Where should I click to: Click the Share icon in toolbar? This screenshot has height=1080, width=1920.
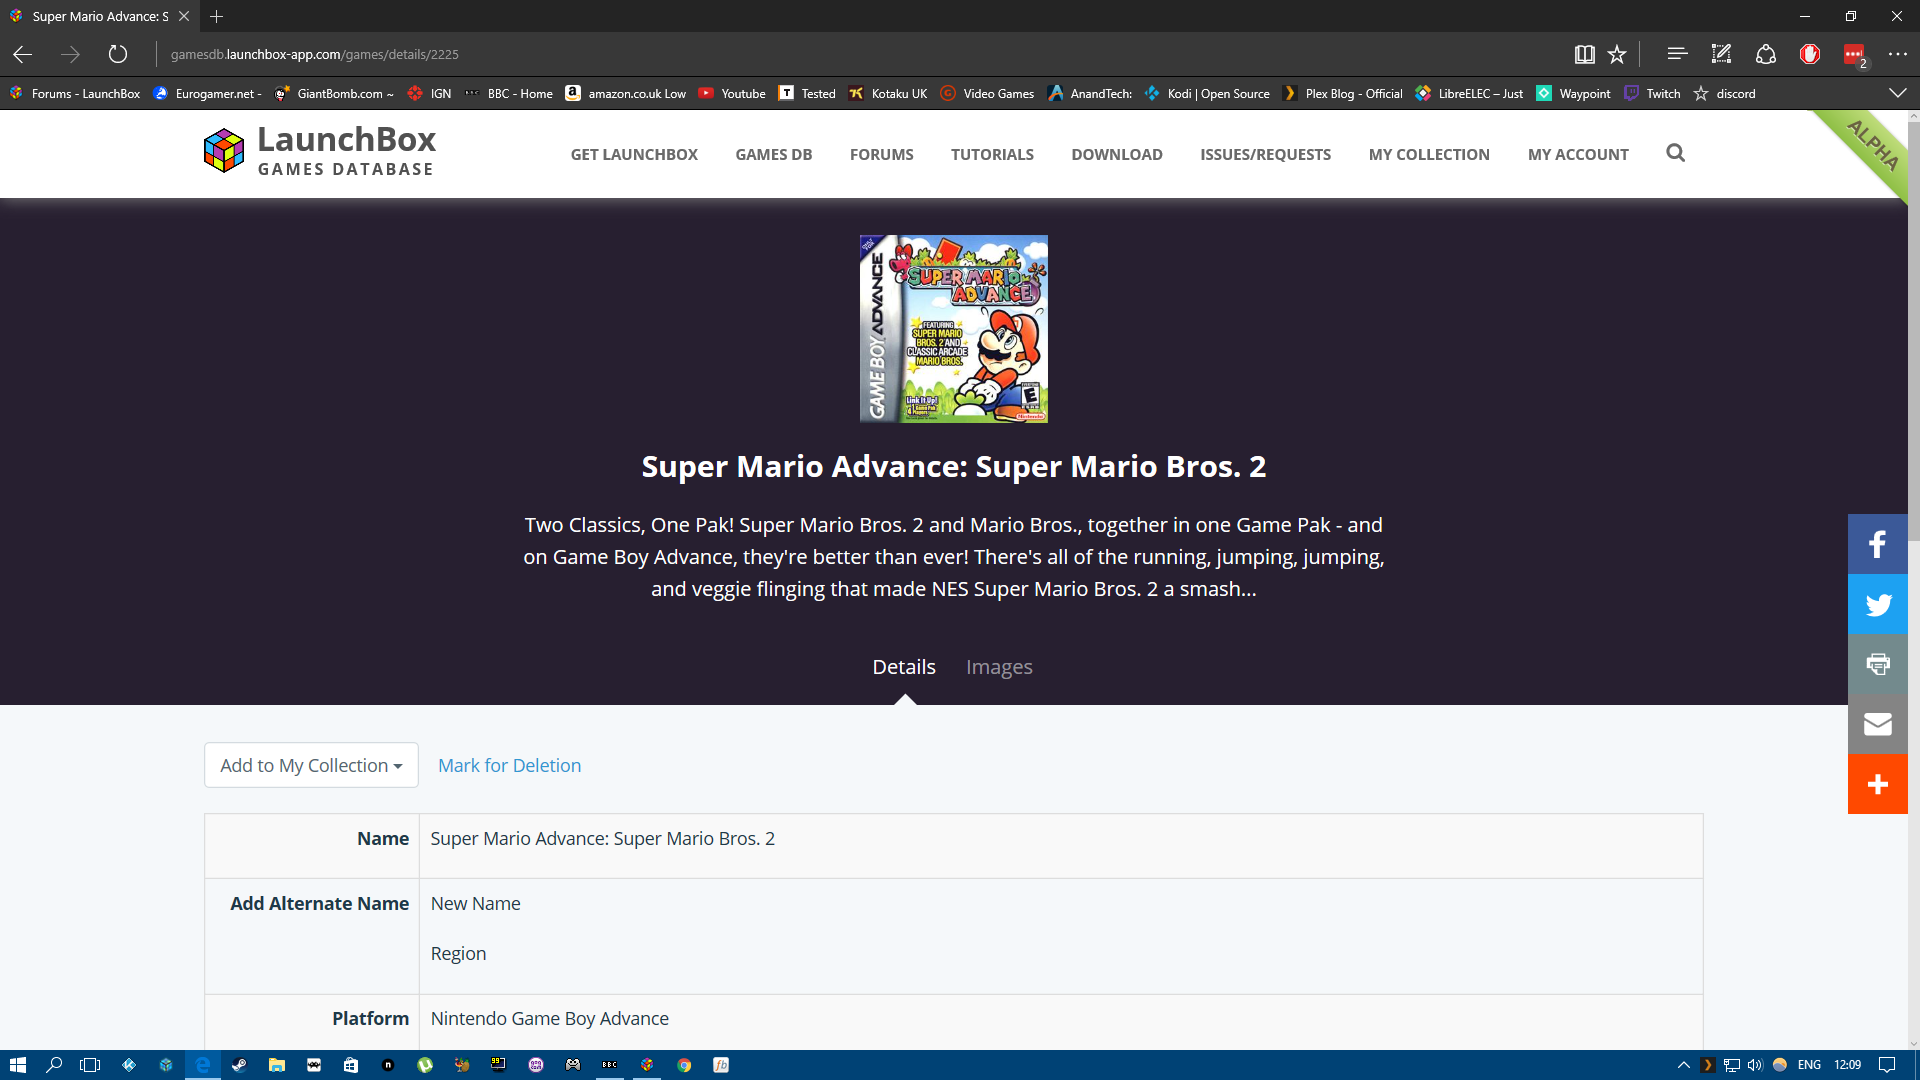point(1766,54)
